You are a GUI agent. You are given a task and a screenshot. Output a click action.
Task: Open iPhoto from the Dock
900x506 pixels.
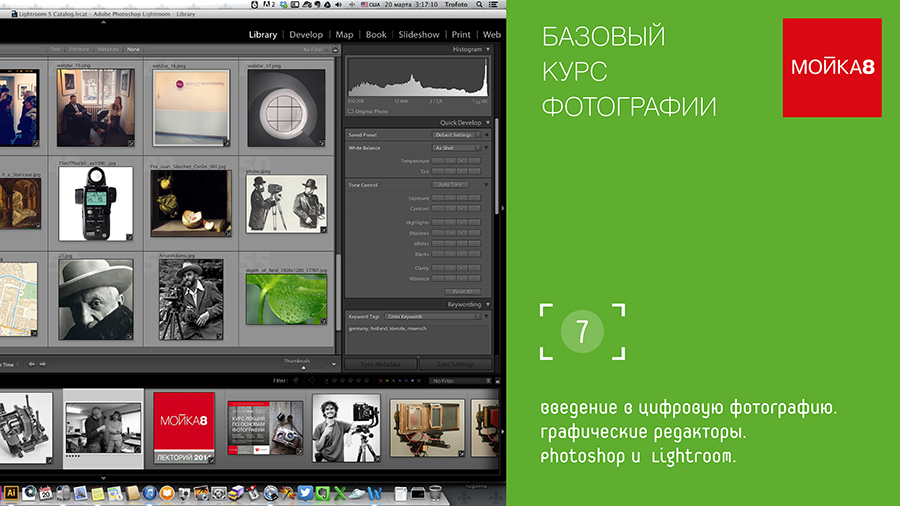[x=201, y=493]
